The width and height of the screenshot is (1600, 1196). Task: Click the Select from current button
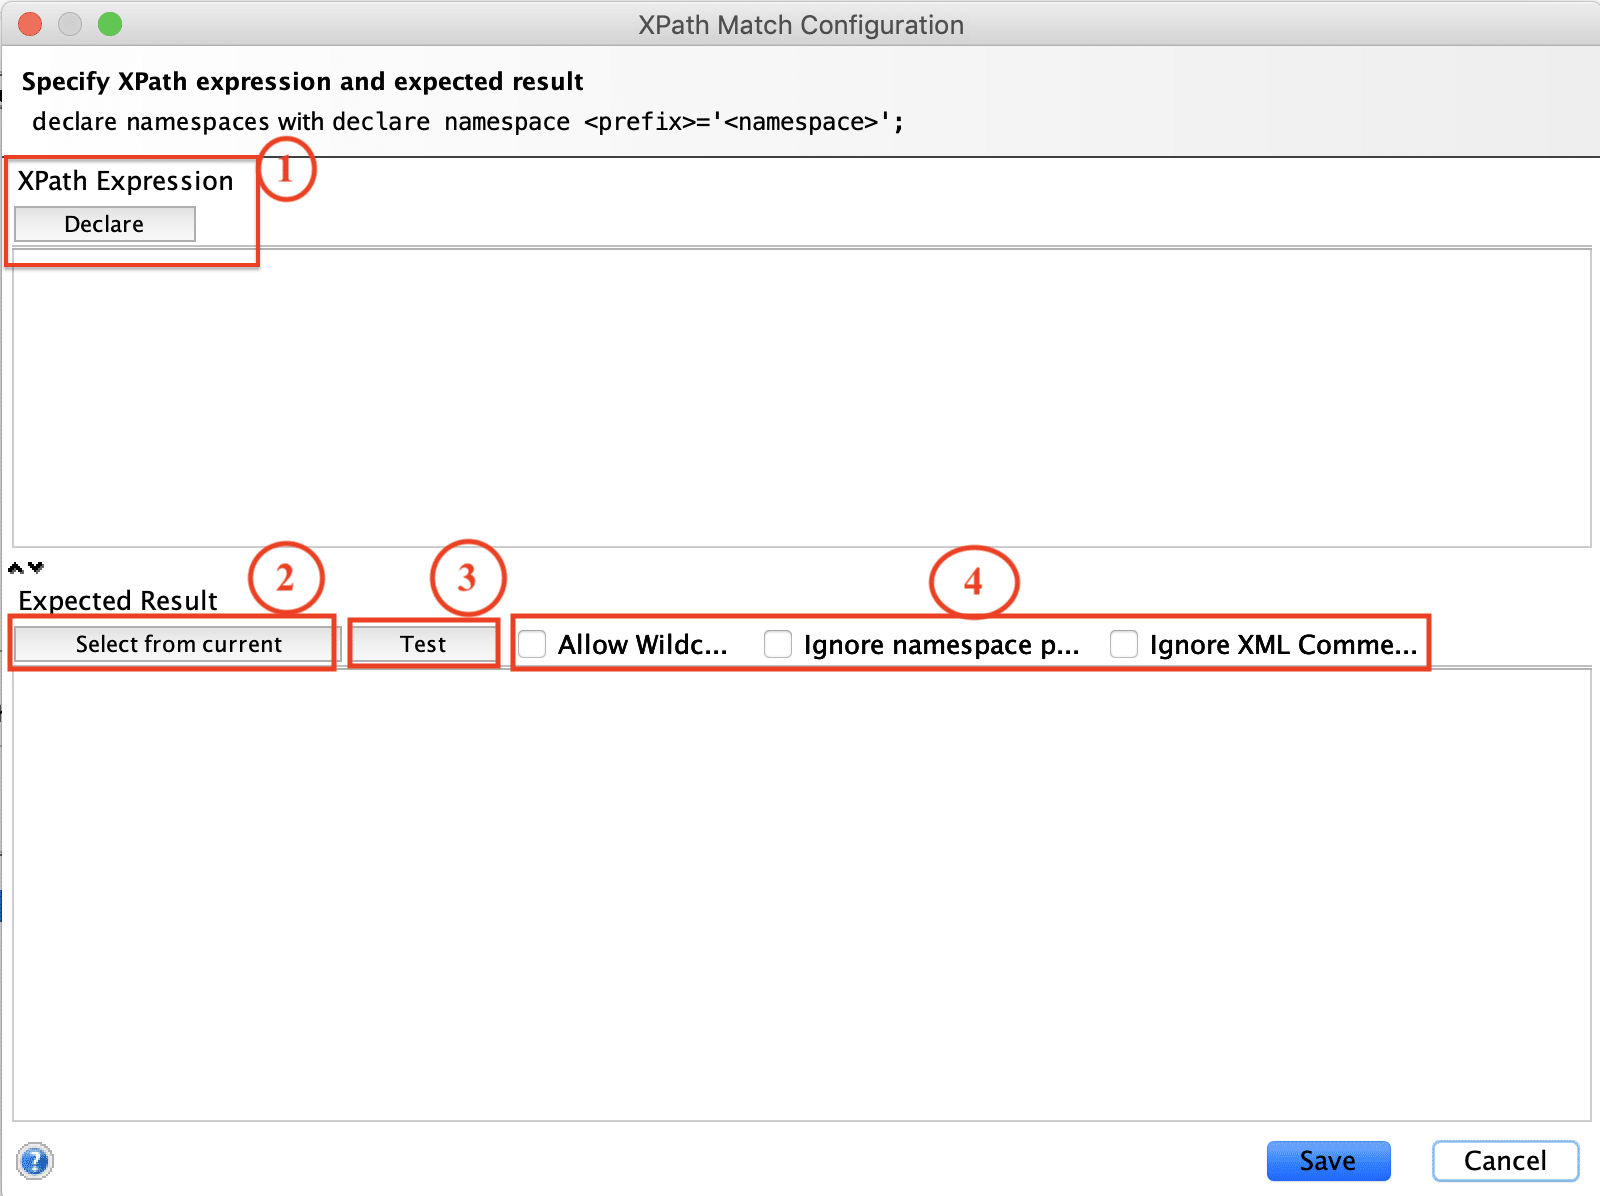pyautogui.click(x=178, y=644)
